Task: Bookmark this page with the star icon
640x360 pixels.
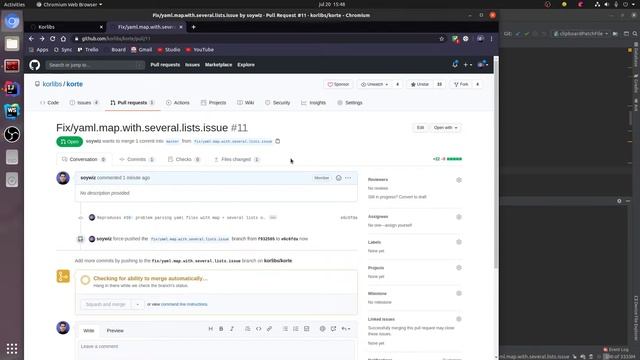Action: pyautogui.click(x=442, y=39)
